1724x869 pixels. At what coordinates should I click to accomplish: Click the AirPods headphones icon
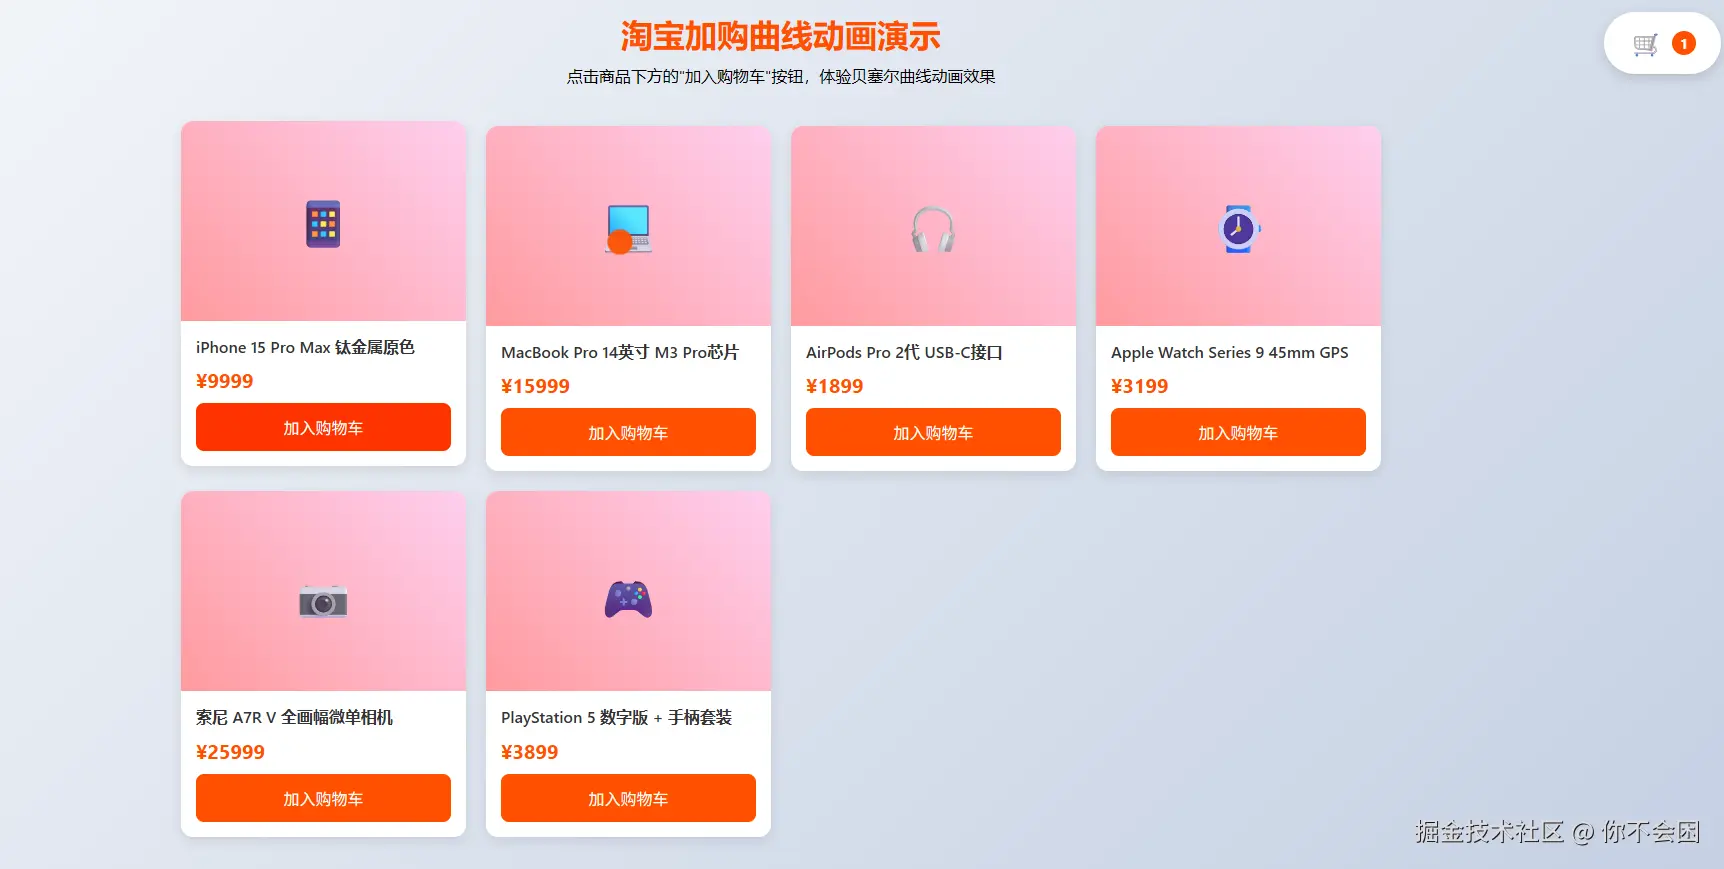933,229
